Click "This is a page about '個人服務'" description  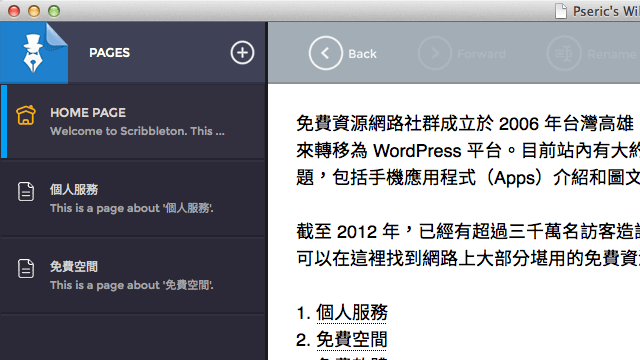click(x=131, y=208)
